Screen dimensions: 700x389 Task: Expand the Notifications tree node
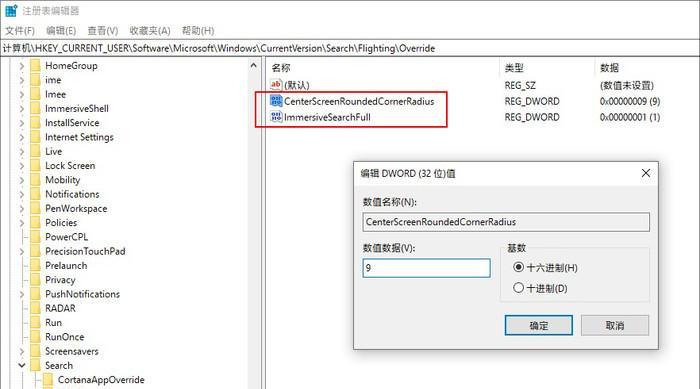21,195
